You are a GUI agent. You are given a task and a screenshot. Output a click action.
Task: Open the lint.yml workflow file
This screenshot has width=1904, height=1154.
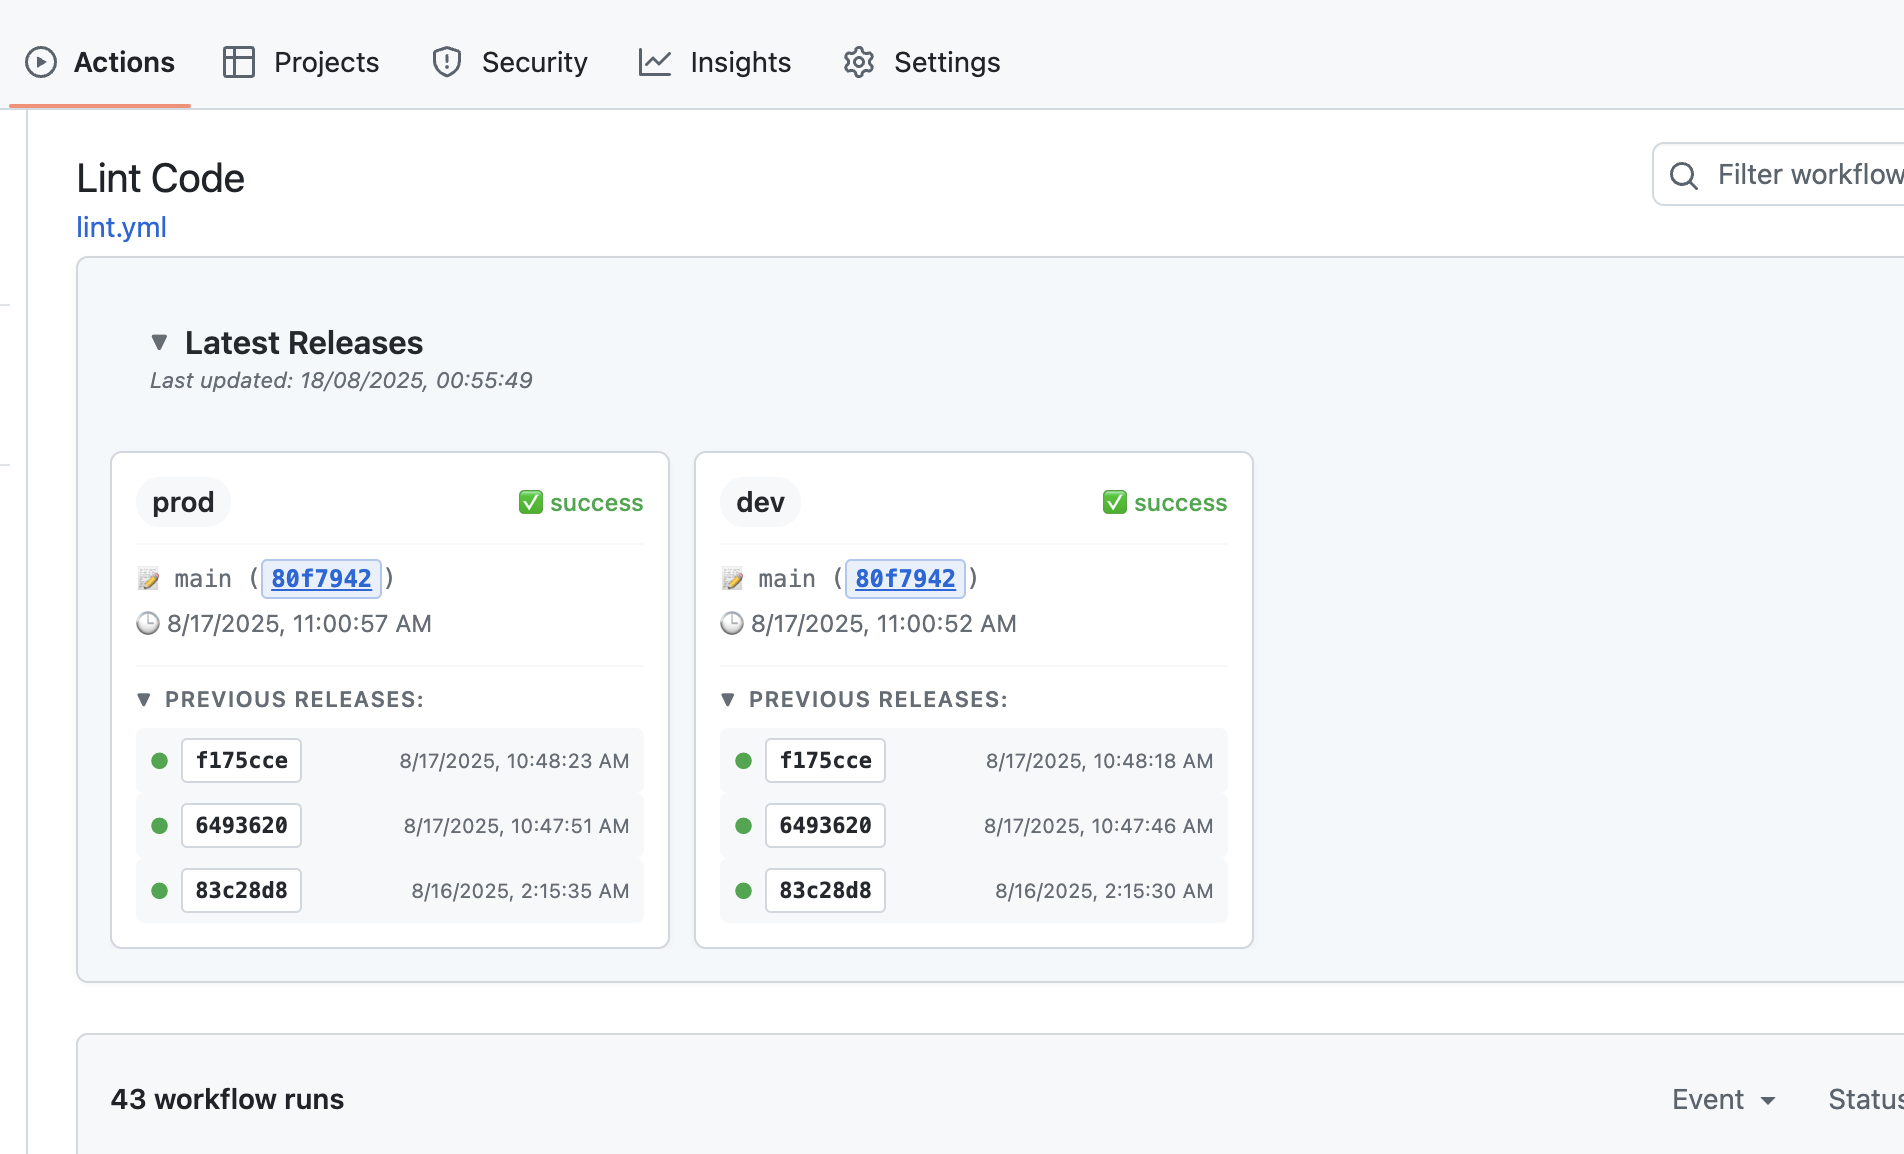(x=121, y=227)
